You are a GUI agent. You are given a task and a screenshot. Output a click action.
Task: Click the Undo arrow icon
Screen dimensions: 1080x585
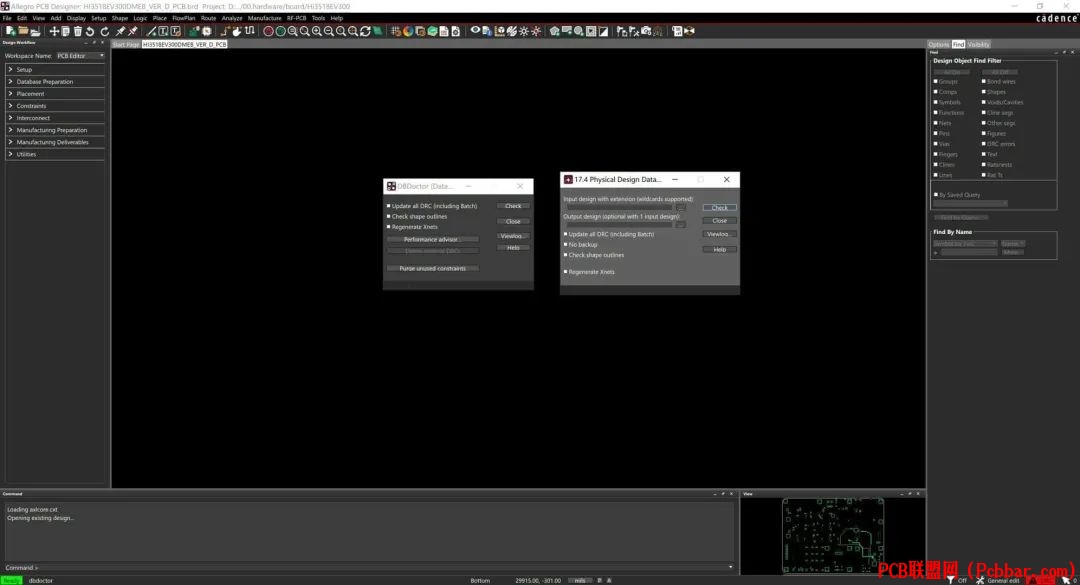pos(90,31)
